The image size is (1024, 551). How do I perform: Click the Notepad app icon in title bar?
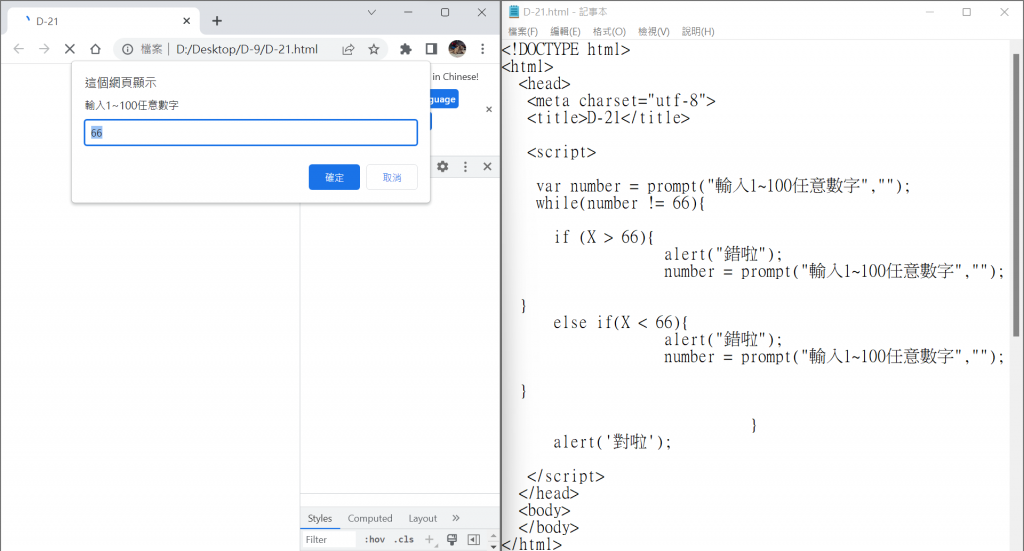click(513, 12)
